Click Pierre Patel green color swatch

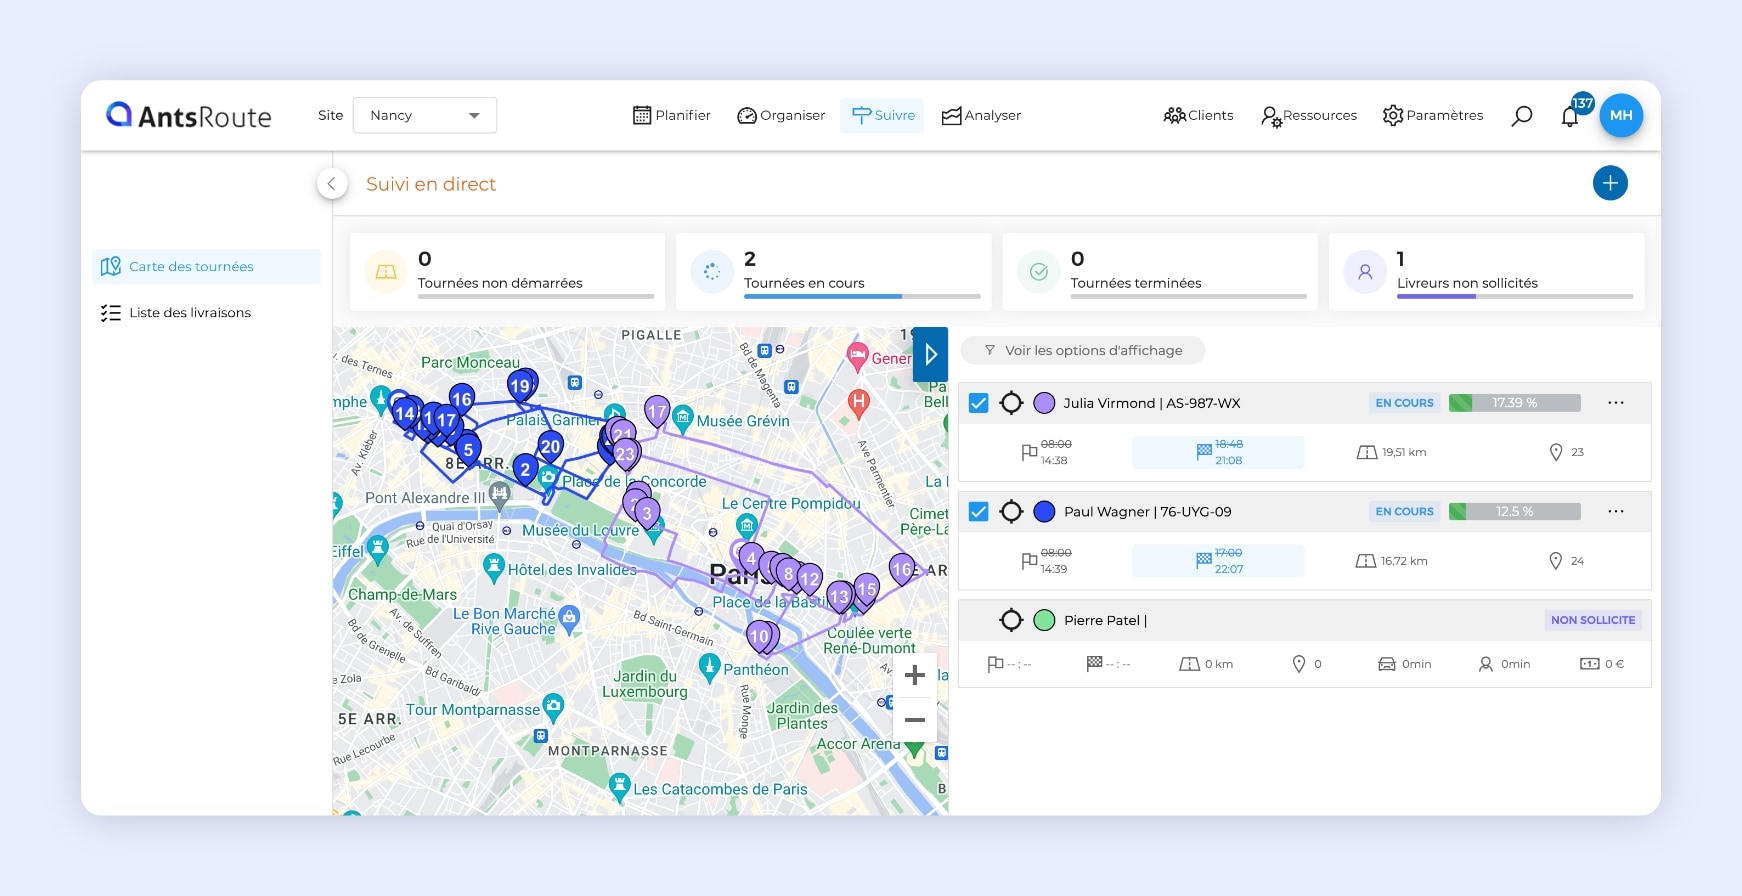pos(1044,620)
